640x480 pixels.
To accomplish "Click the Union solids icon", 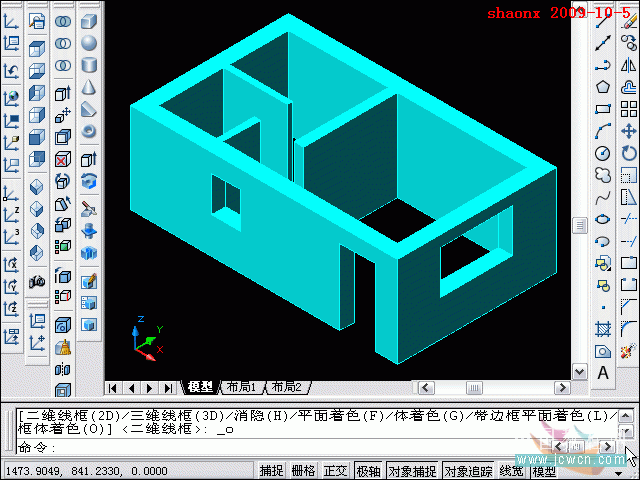I will coord(63,21).
